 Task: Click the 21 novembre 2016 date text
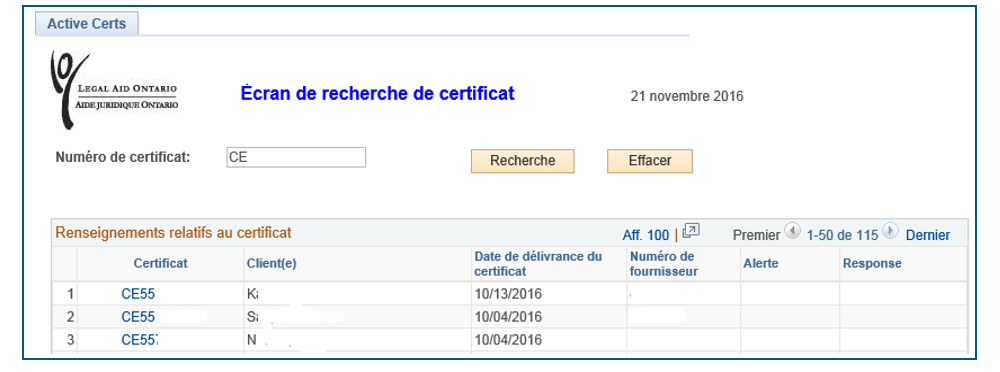point(687,96)
